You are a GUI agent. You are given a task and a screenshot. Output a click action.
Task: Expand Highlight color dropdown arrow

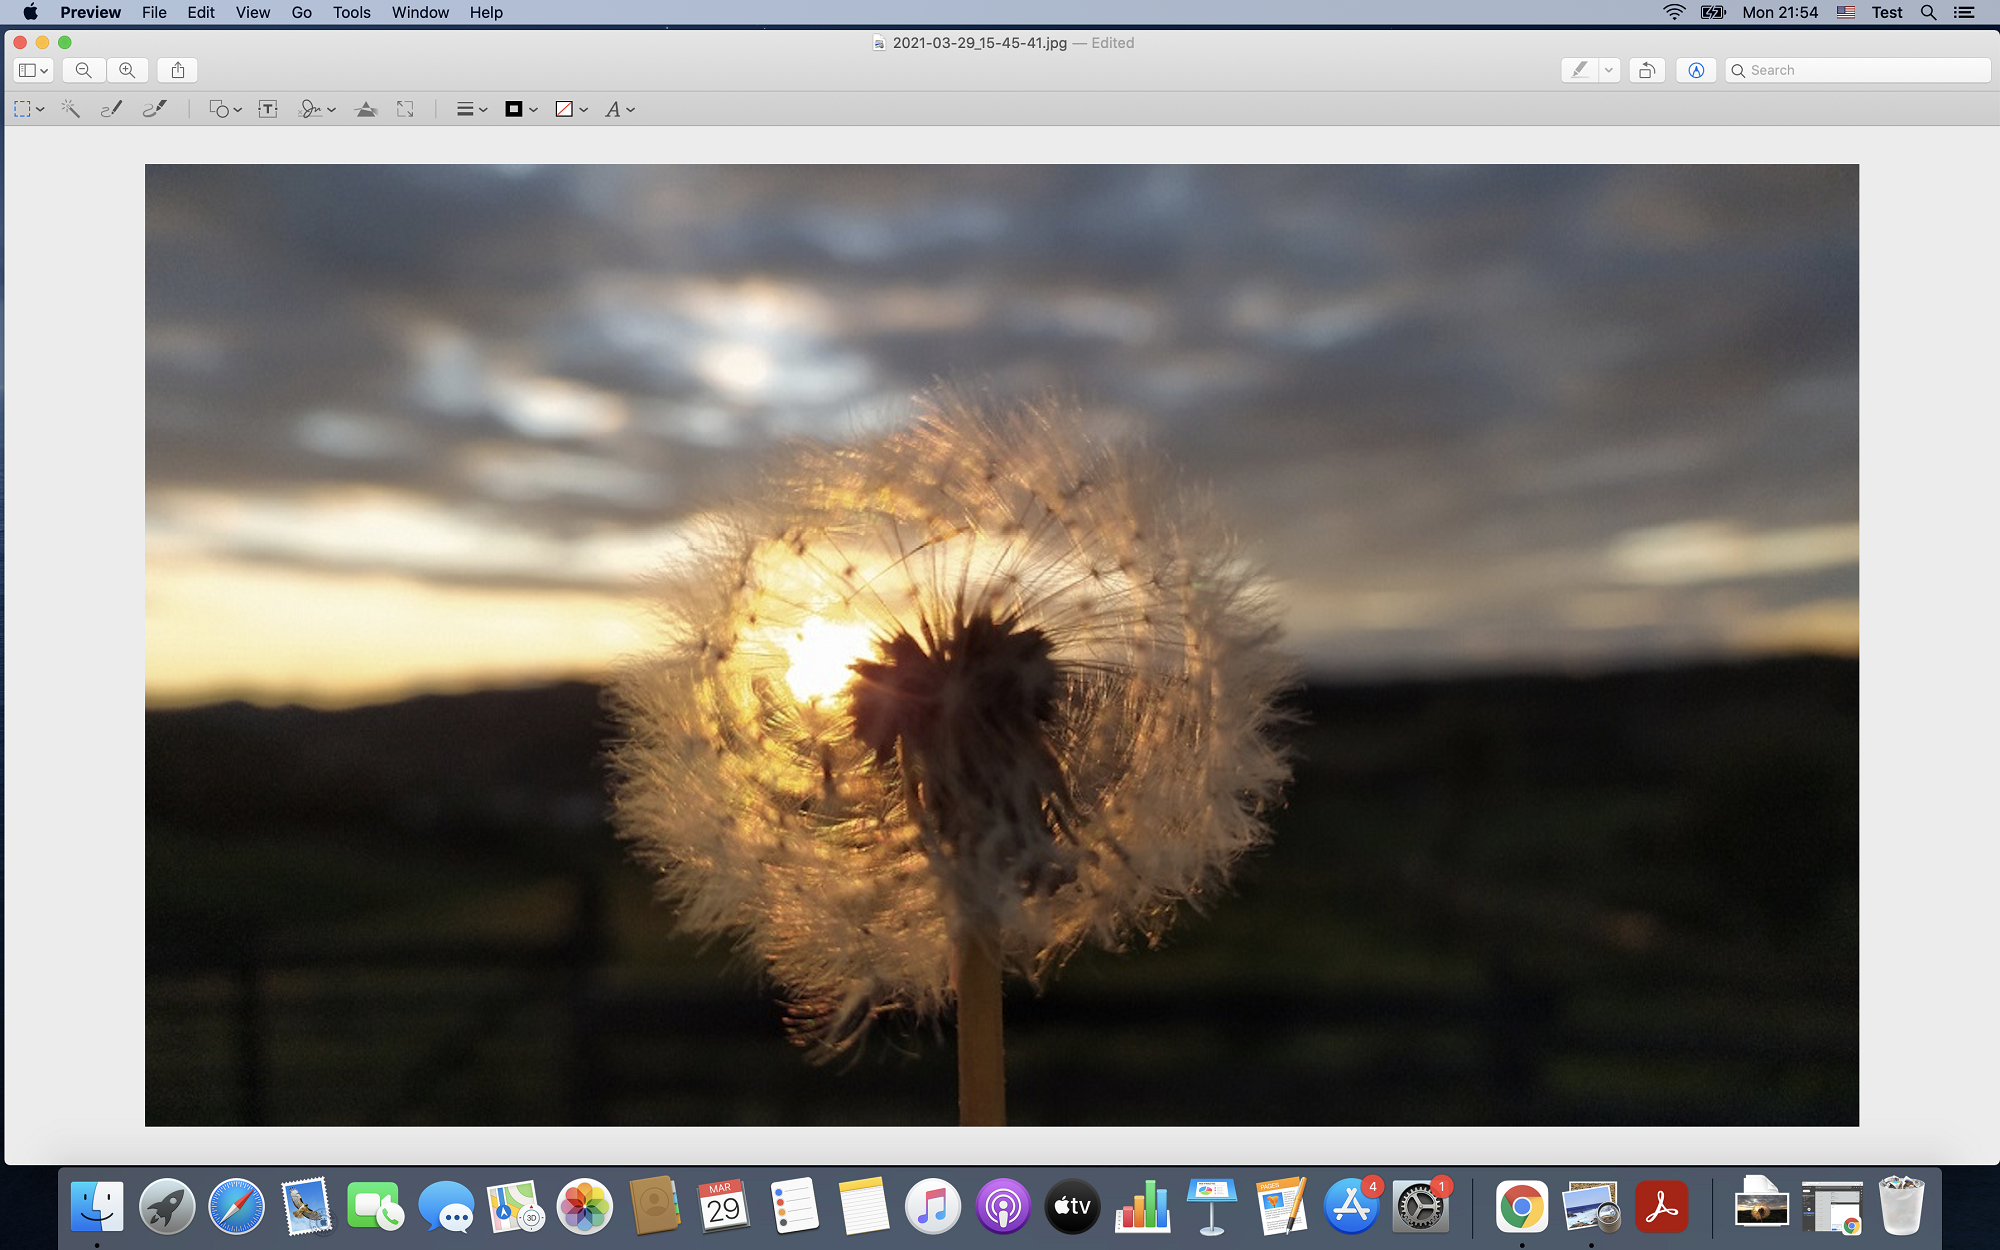point(1609,70)
